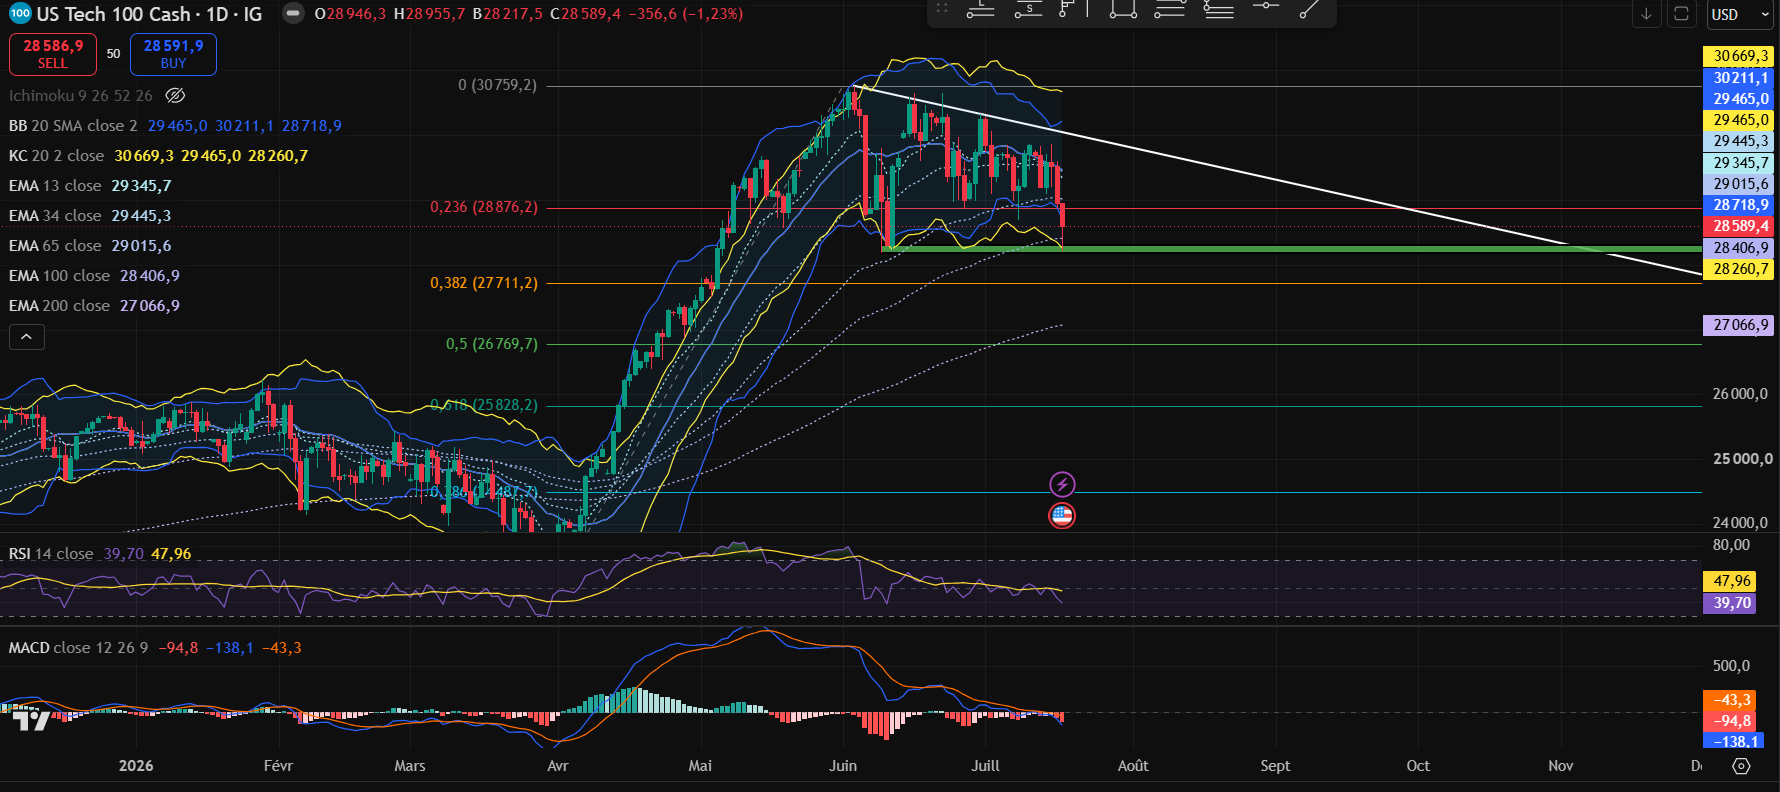Collapse the indicator legend list

(x=27, y=337)
